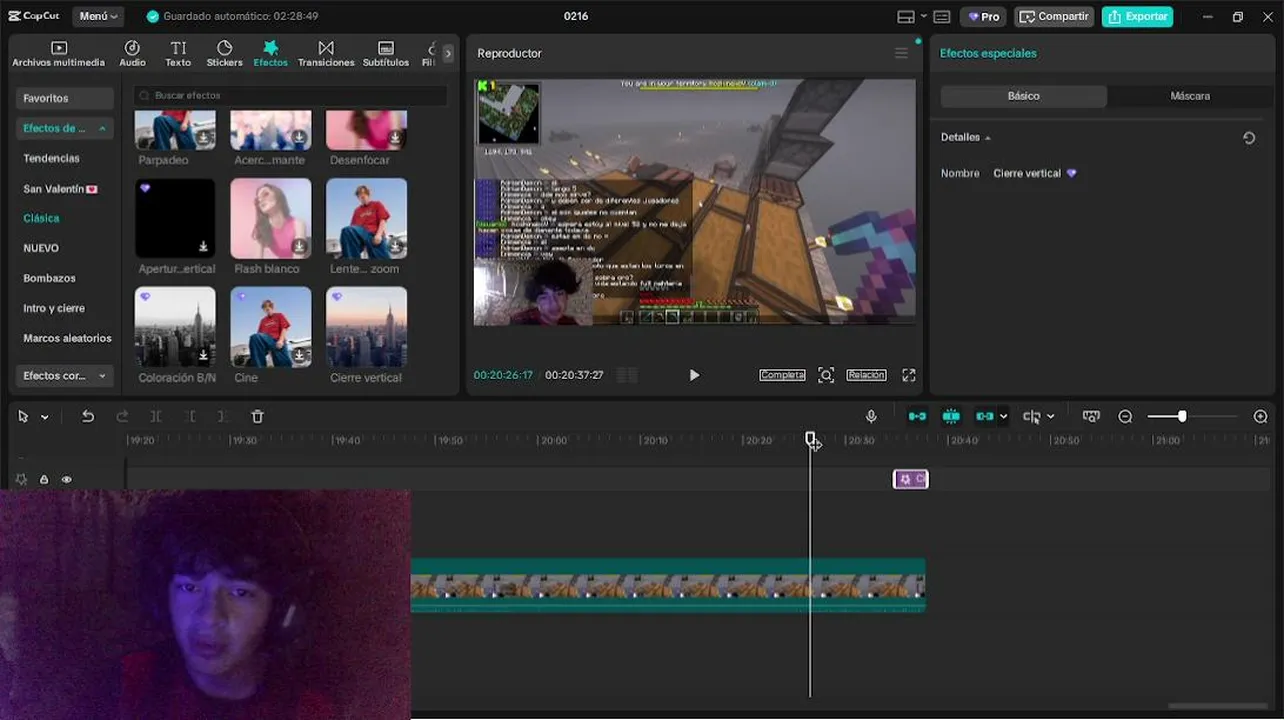This screenshot has height=720, width=1284.
Task: Toggle clip linkage
Action: [985, 416]
